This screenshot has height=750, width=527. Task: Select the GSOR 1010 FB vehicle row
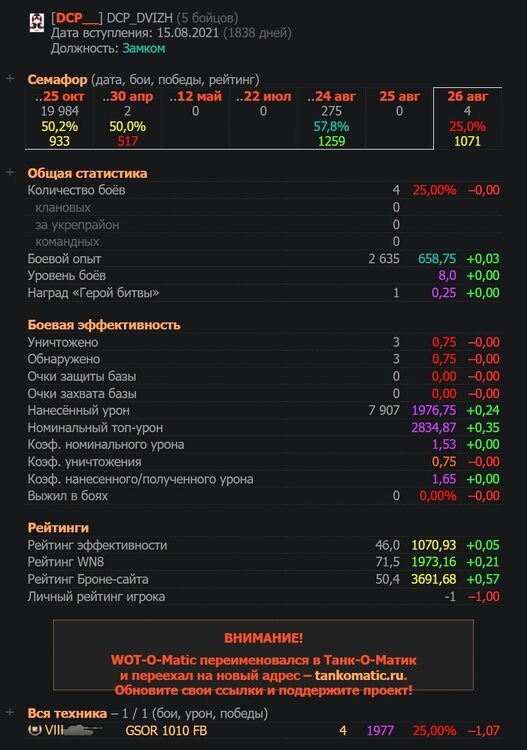coord(264,730)
